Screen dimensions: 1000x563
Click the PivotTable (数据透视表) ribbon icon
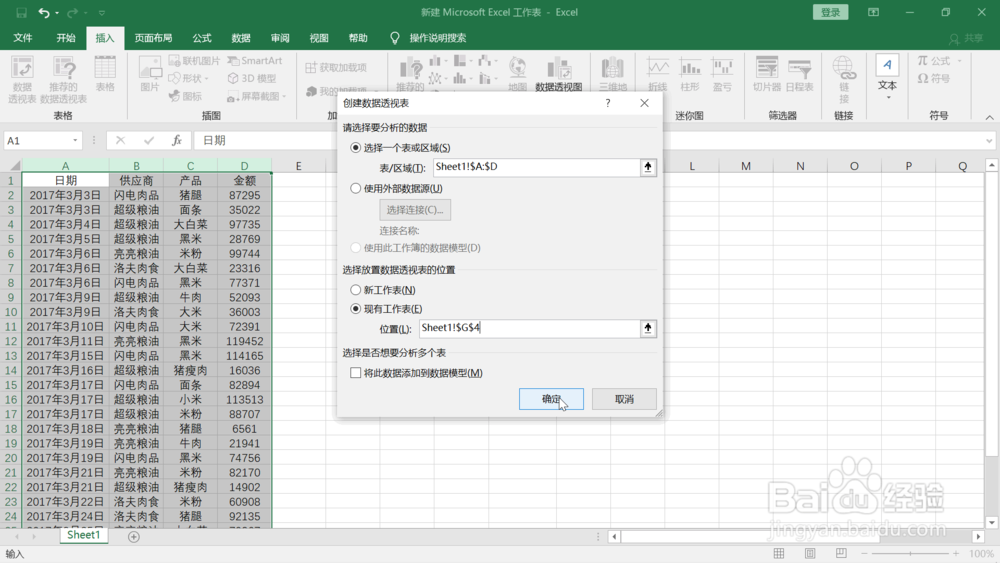pos(22,80)
